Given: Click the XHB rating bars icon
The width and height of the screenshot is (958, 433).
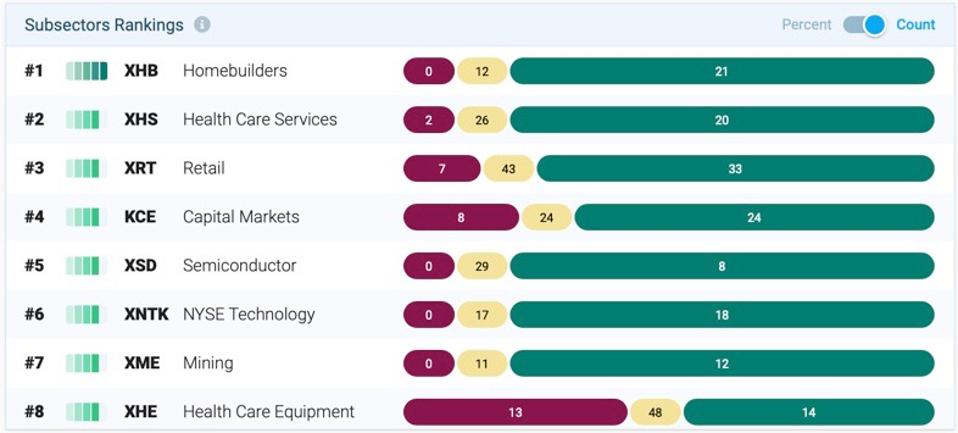Looking at the screenshot, I should (x=86, y=71).
